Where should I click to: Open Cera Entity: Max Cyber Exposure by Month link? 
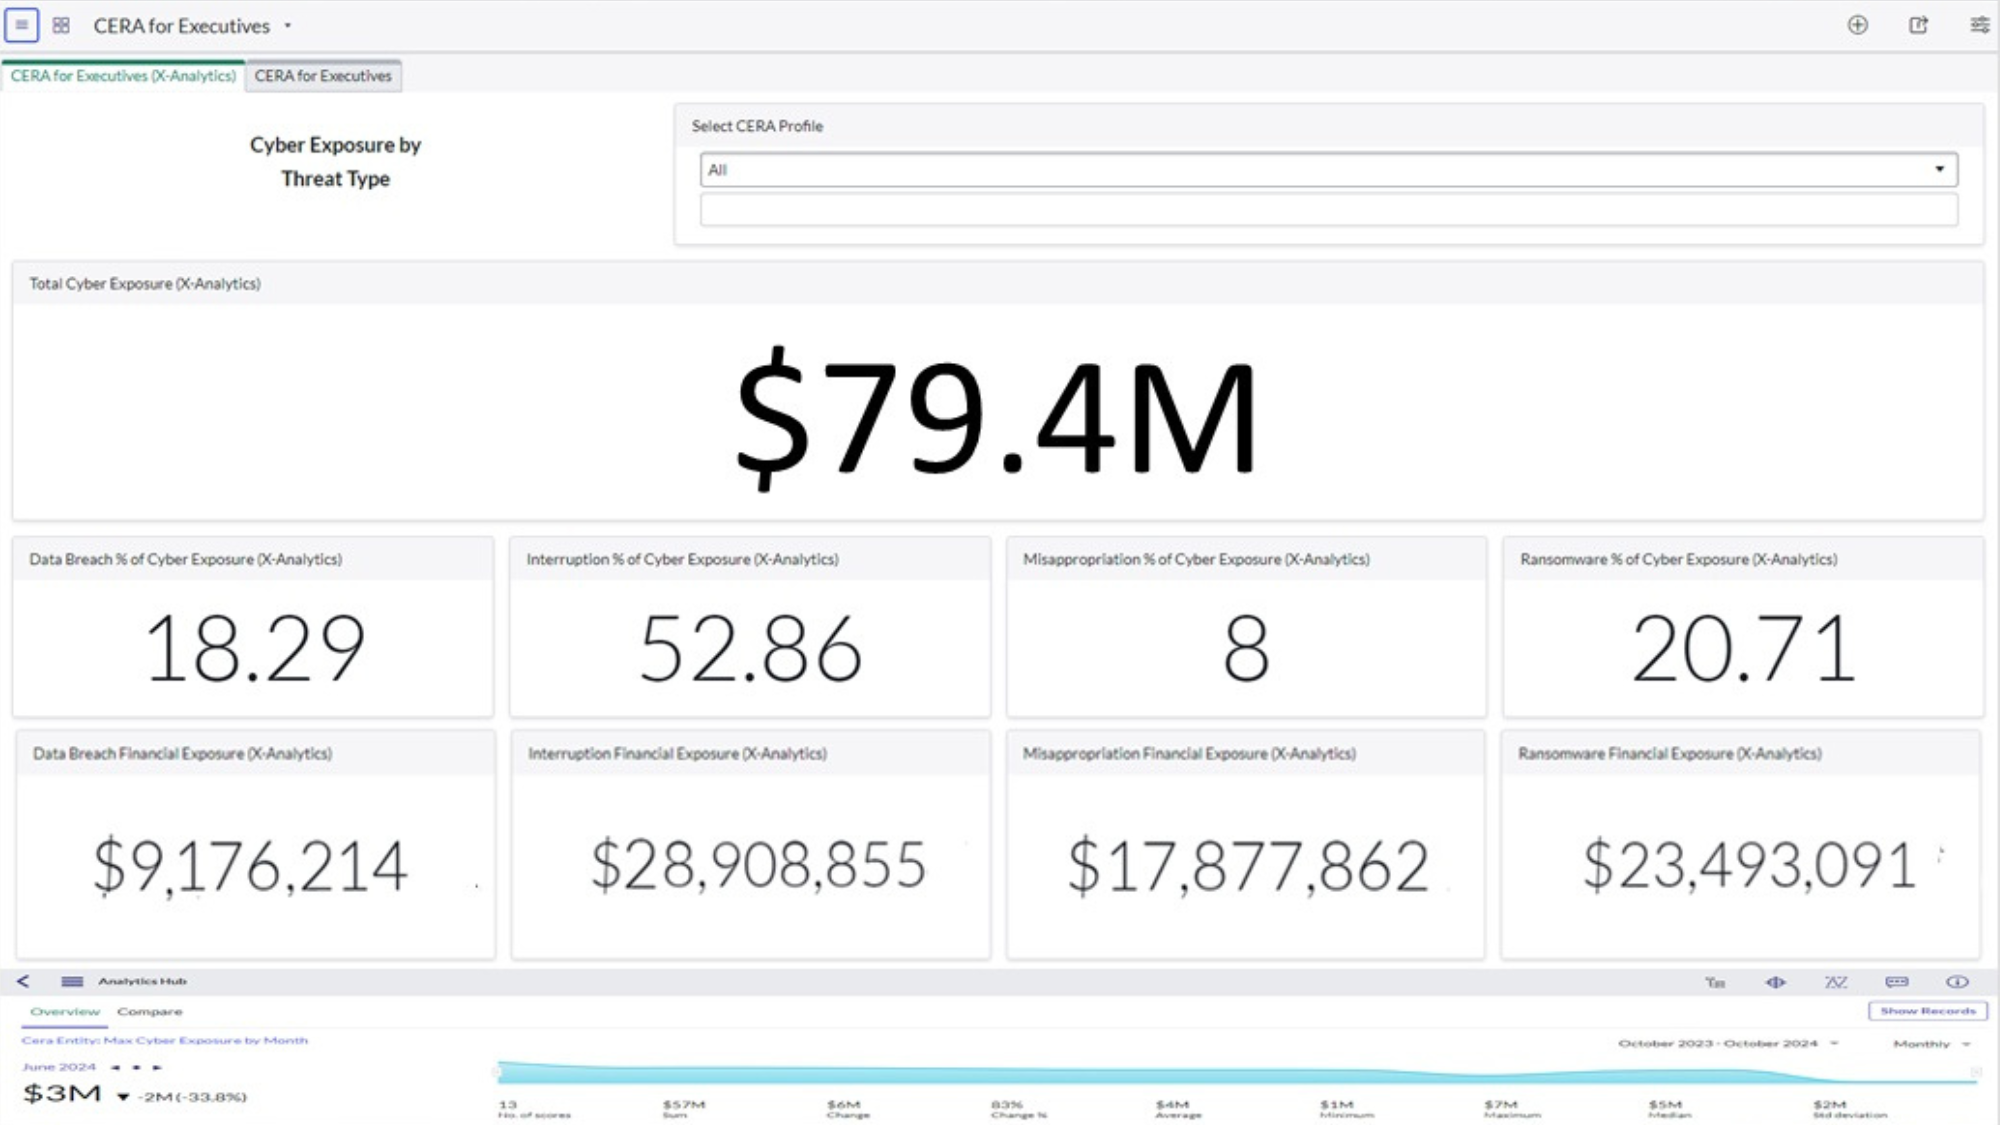click(x=165, y=1040)
